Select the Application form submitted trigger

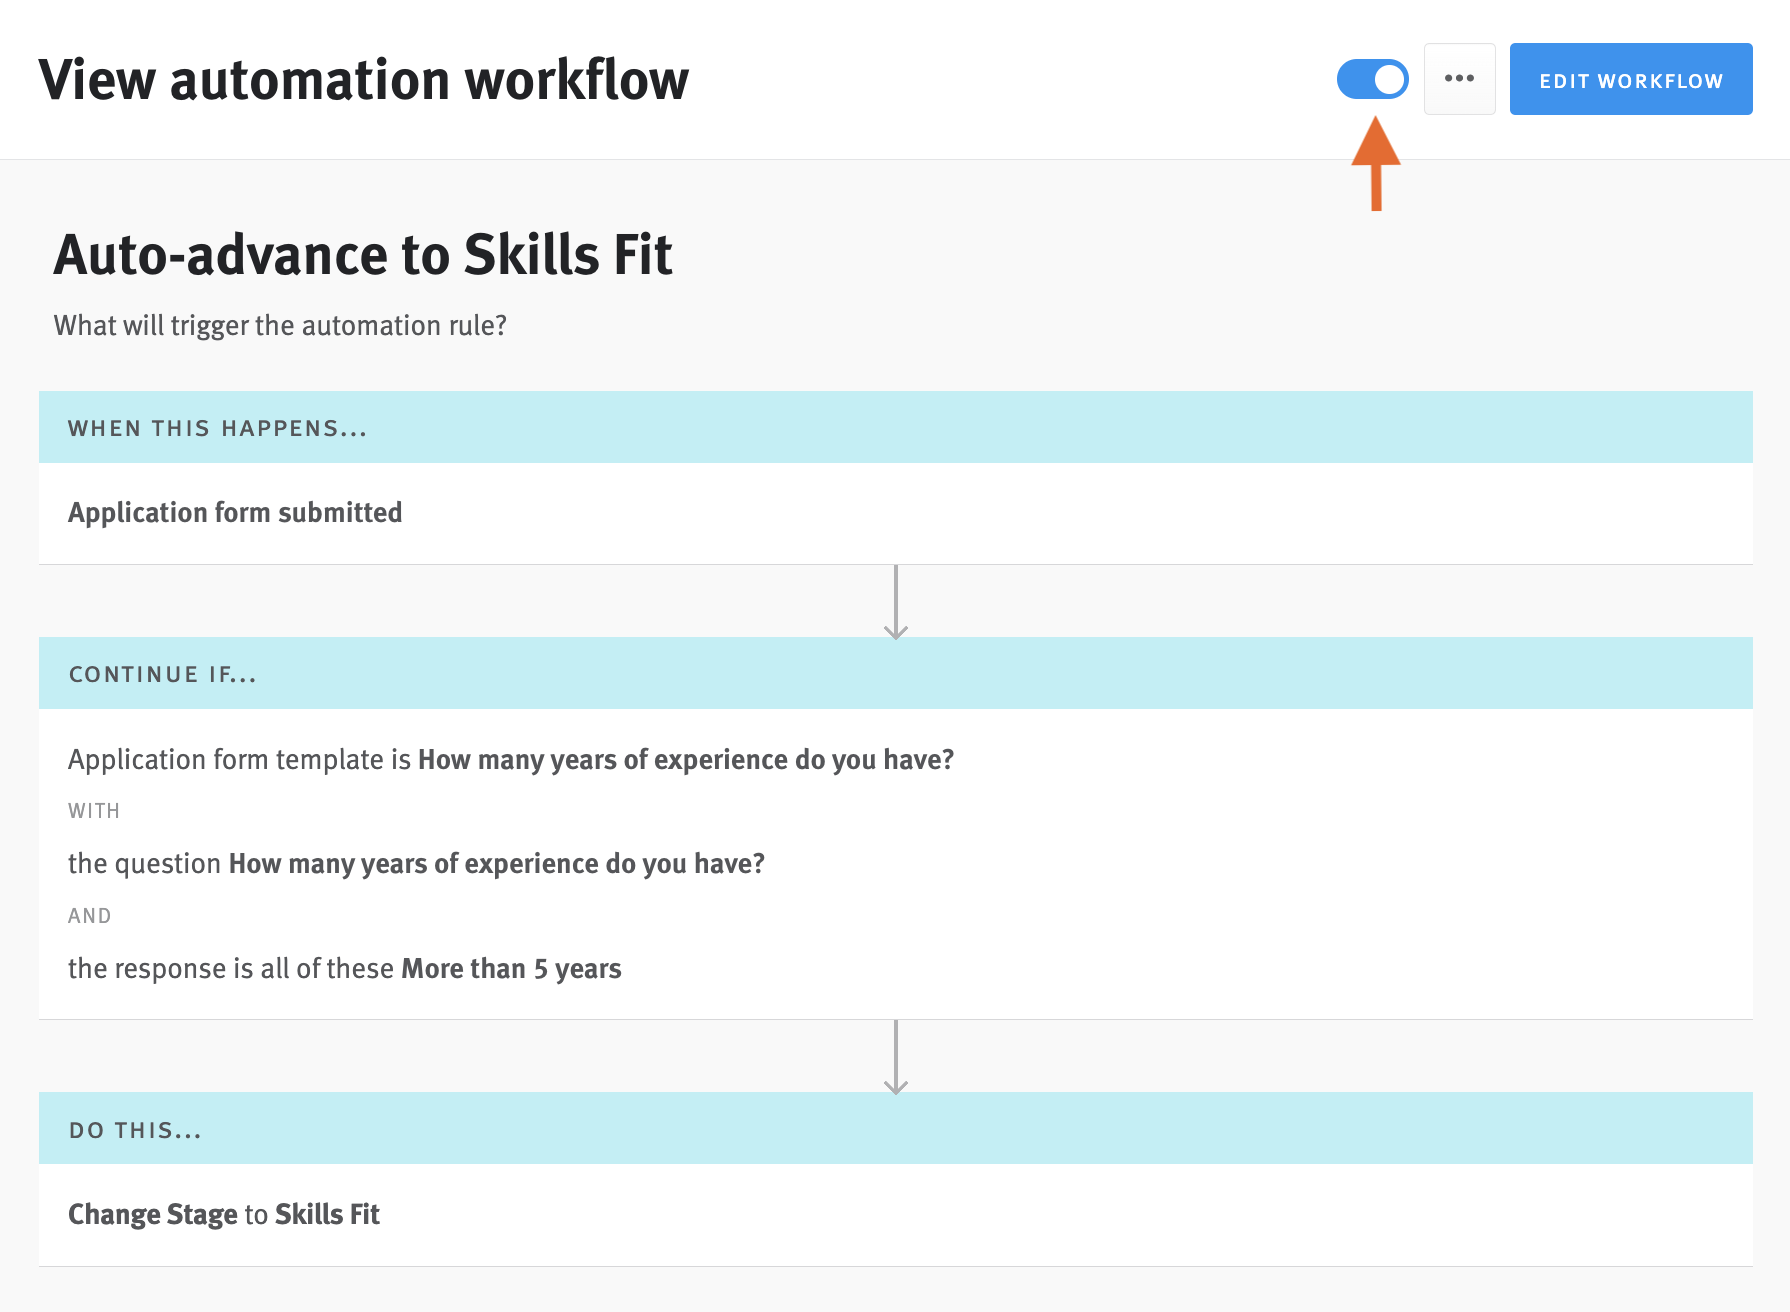coord(234,512)
